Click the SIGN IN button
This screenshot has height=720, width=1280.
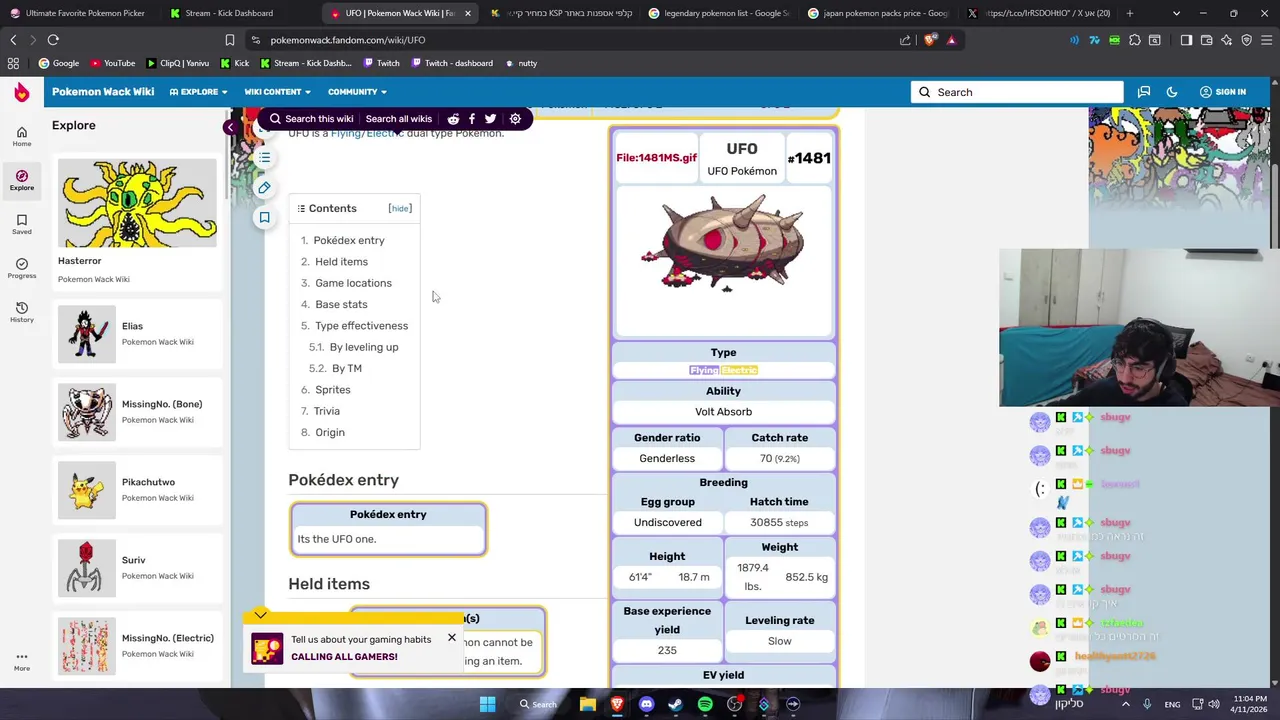[x=1223, y=92]
